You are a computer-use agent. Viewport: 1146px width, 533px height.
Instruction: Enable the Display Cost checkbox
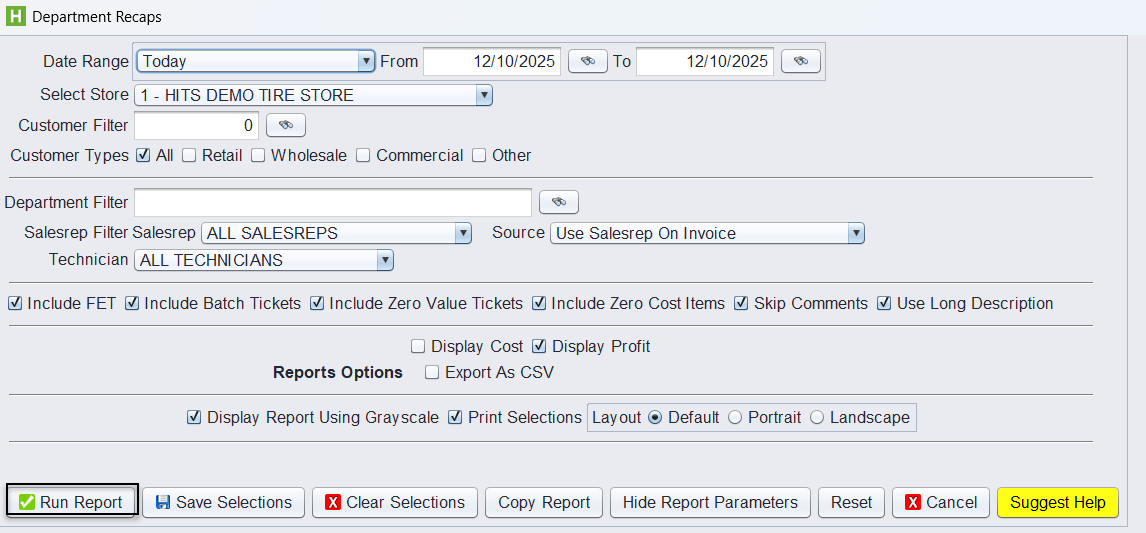(419, 346)
